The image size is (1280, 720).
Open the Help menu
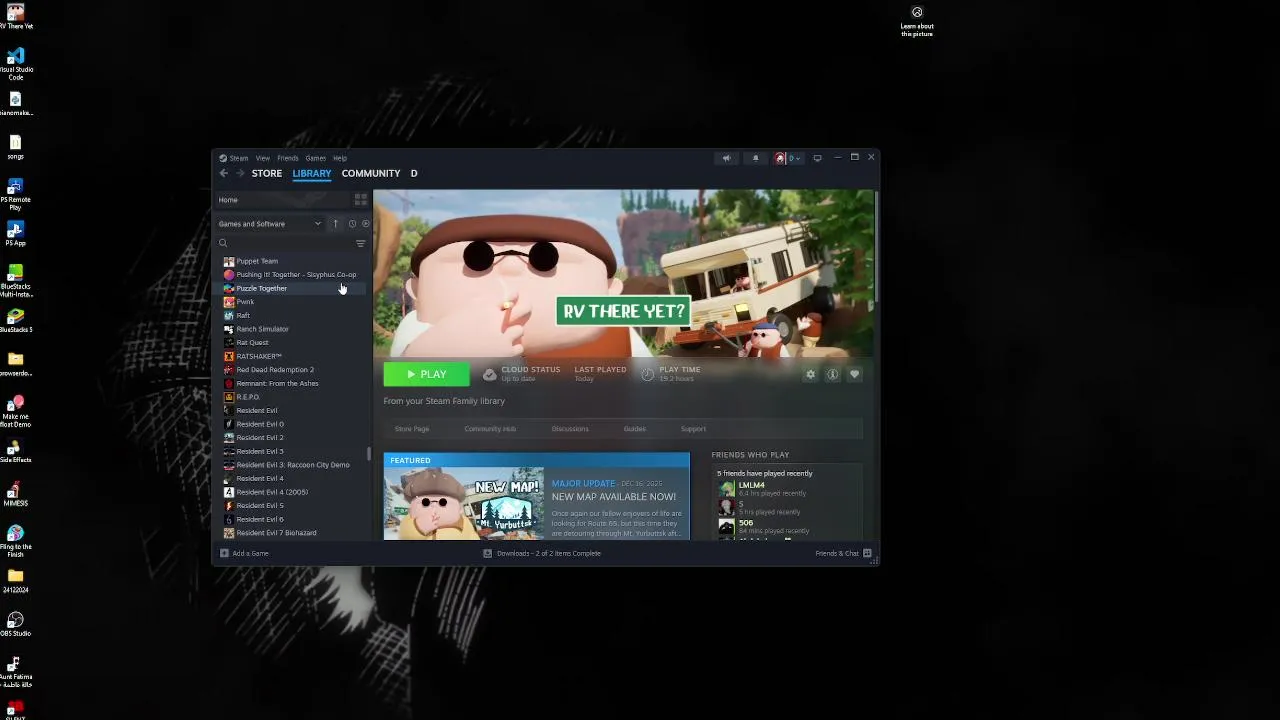[340, 158]
